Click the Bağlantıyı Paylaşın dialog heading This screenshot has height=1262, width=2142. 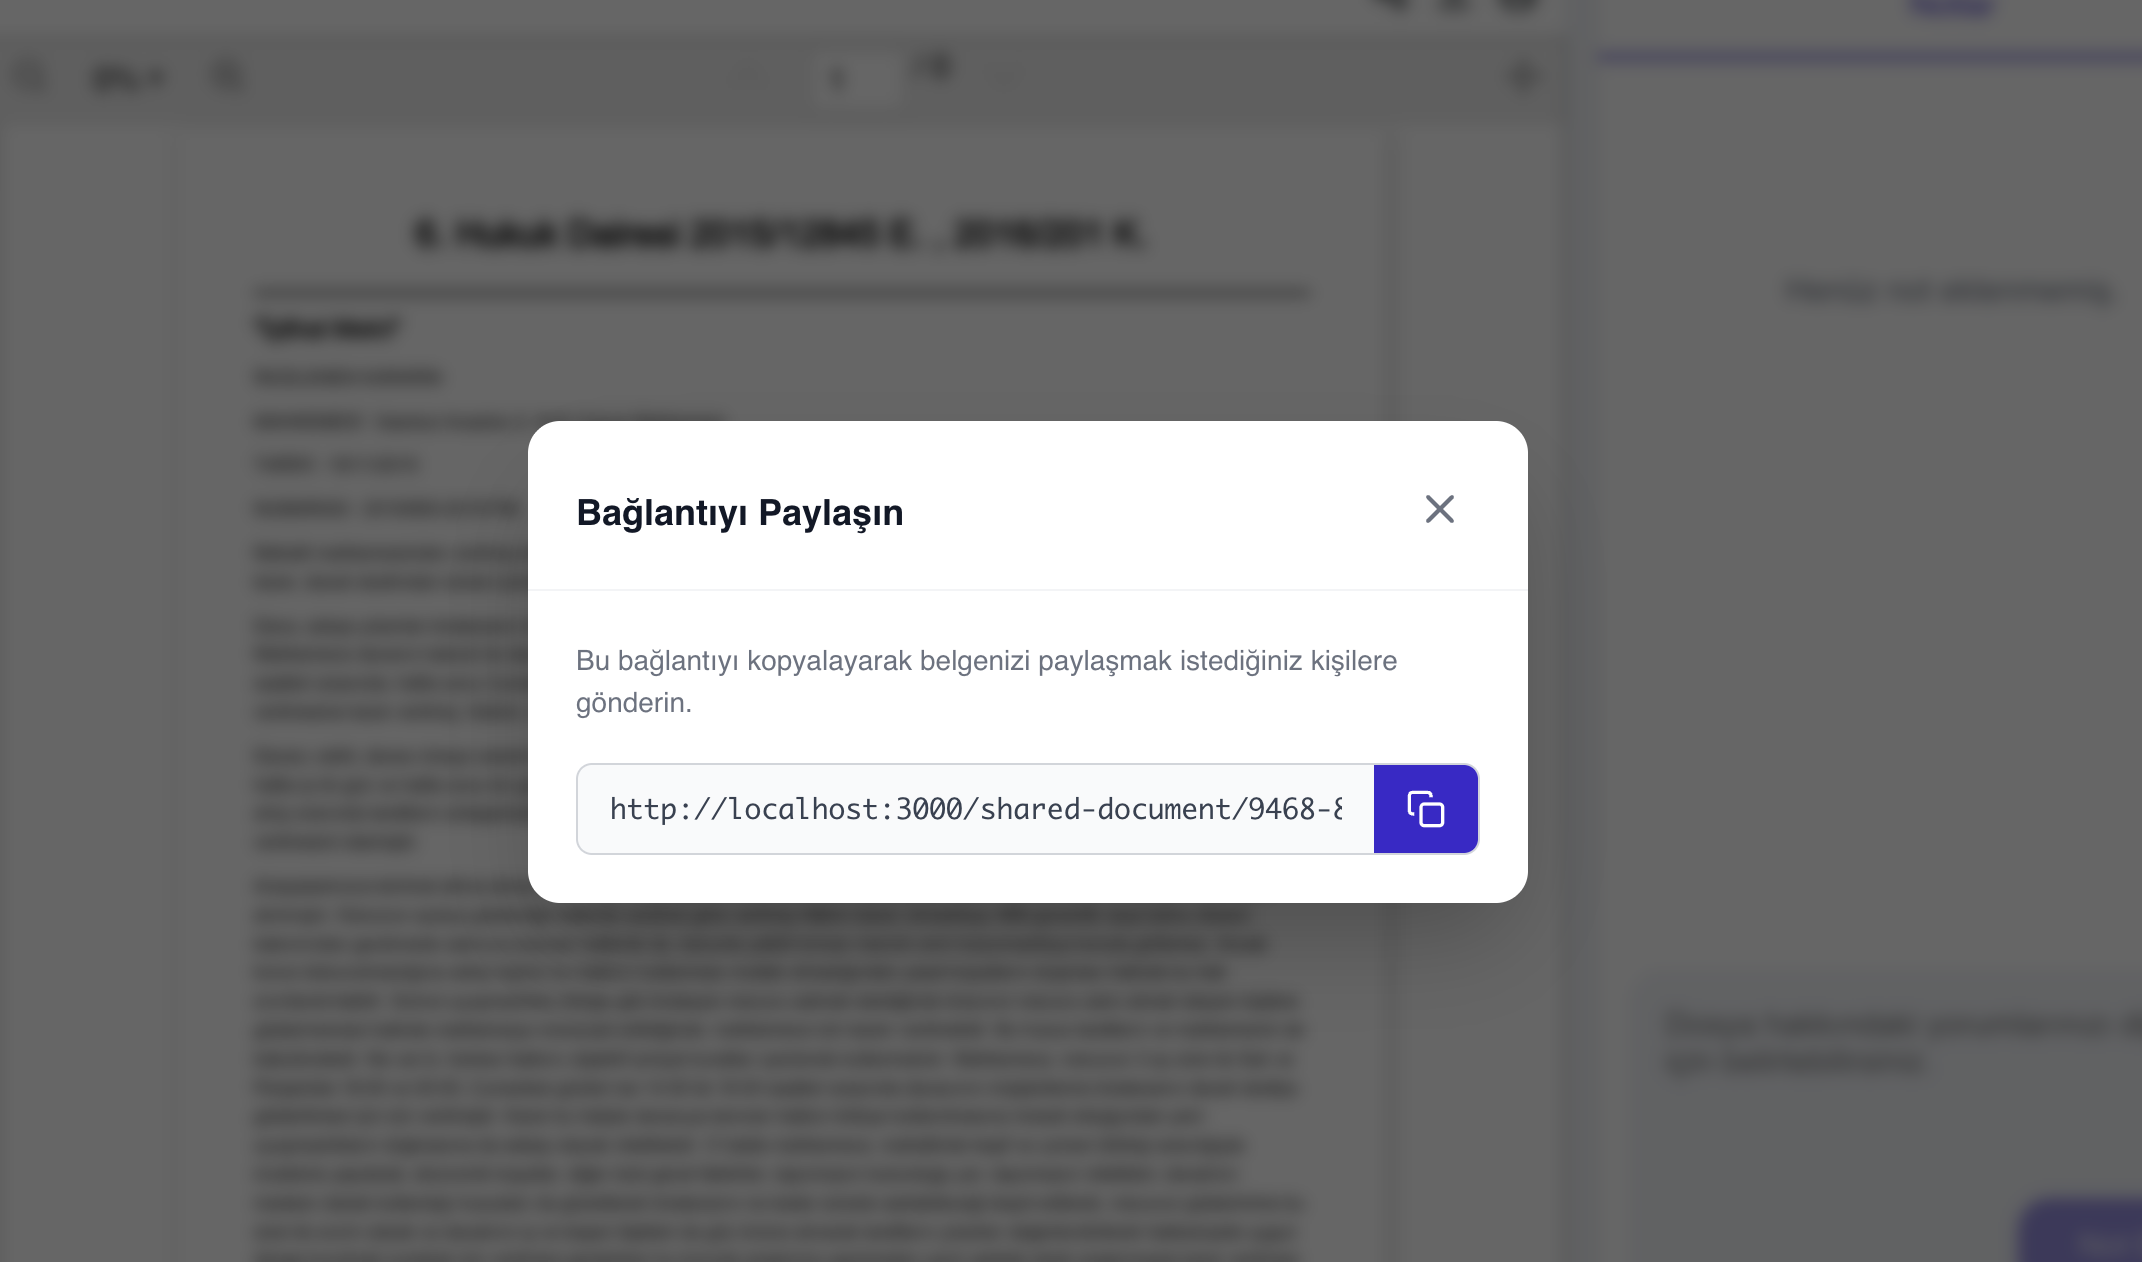(x=739, y=512)
